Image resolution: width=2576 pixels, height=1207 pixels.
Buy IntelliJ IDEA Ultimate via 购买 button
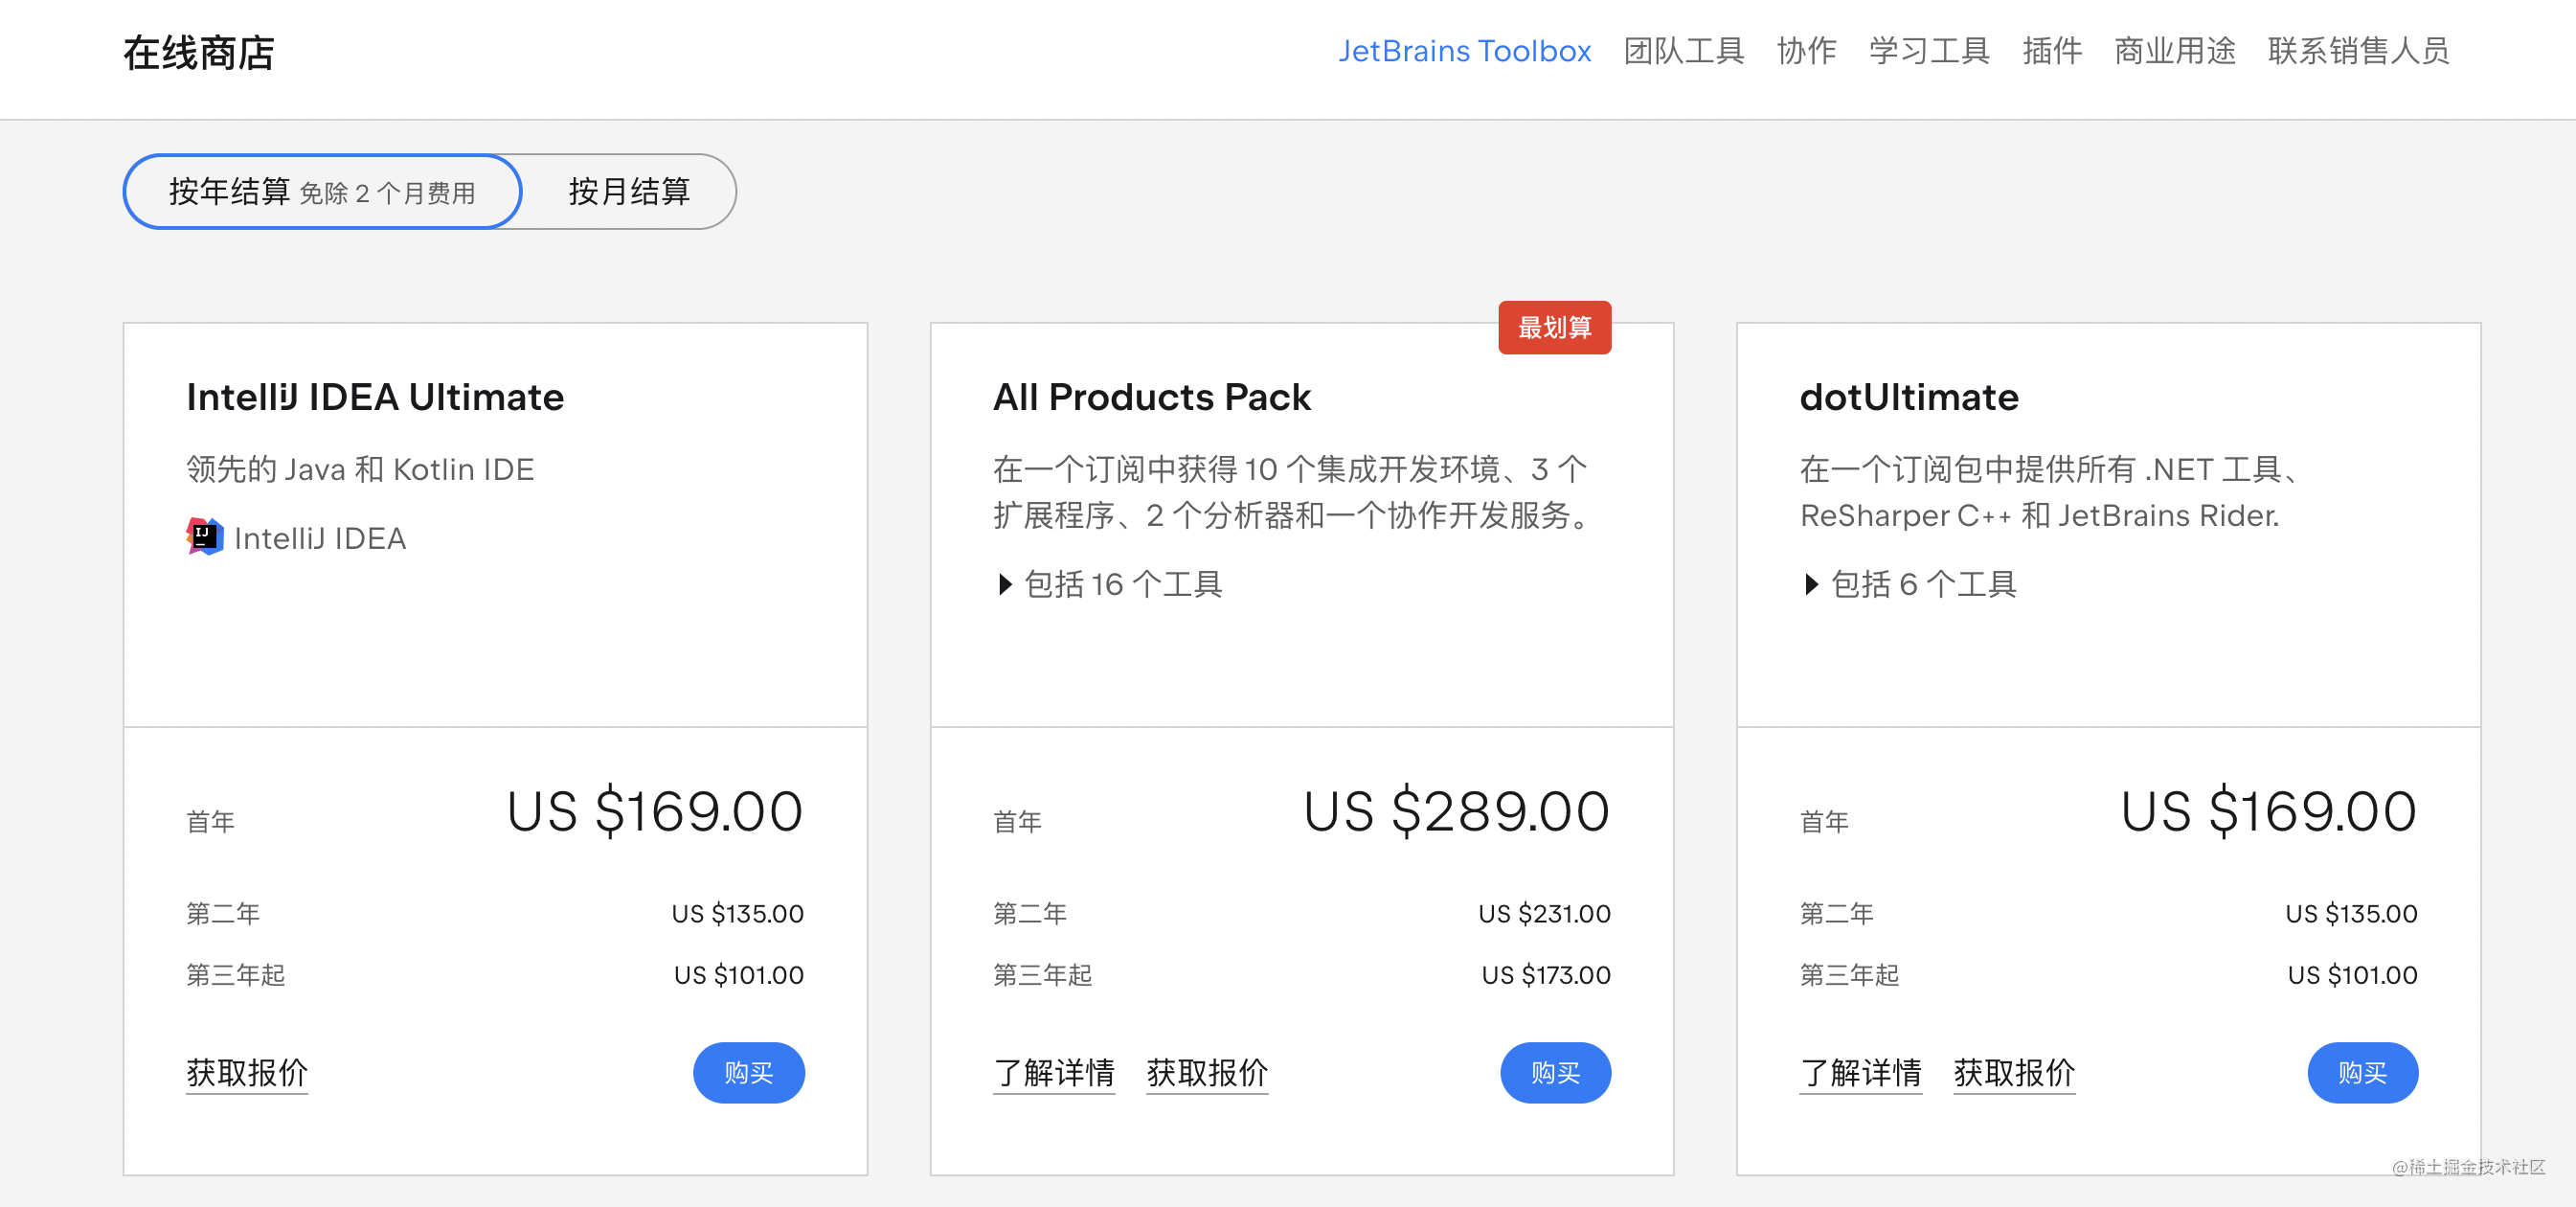[x=749, y=1072]
